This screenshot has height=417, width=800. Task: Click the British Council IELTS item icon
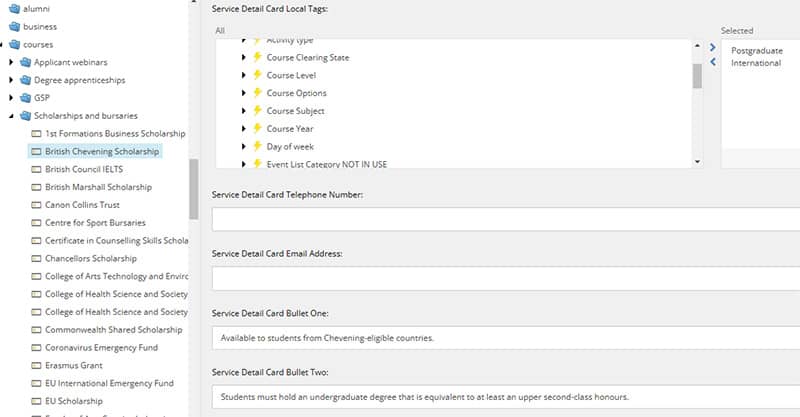point(36,169)
